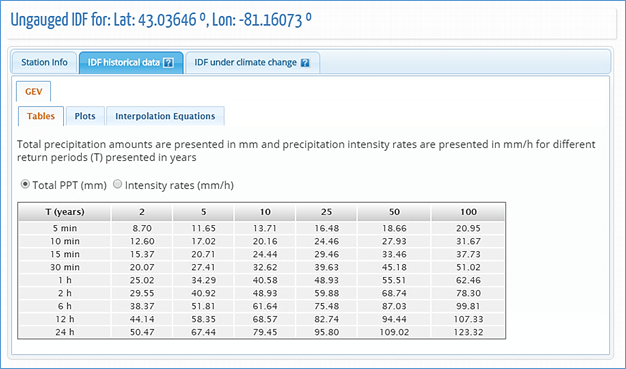
Task: Click help icon beside IDF under climate change
Action: tap(305, 63)
